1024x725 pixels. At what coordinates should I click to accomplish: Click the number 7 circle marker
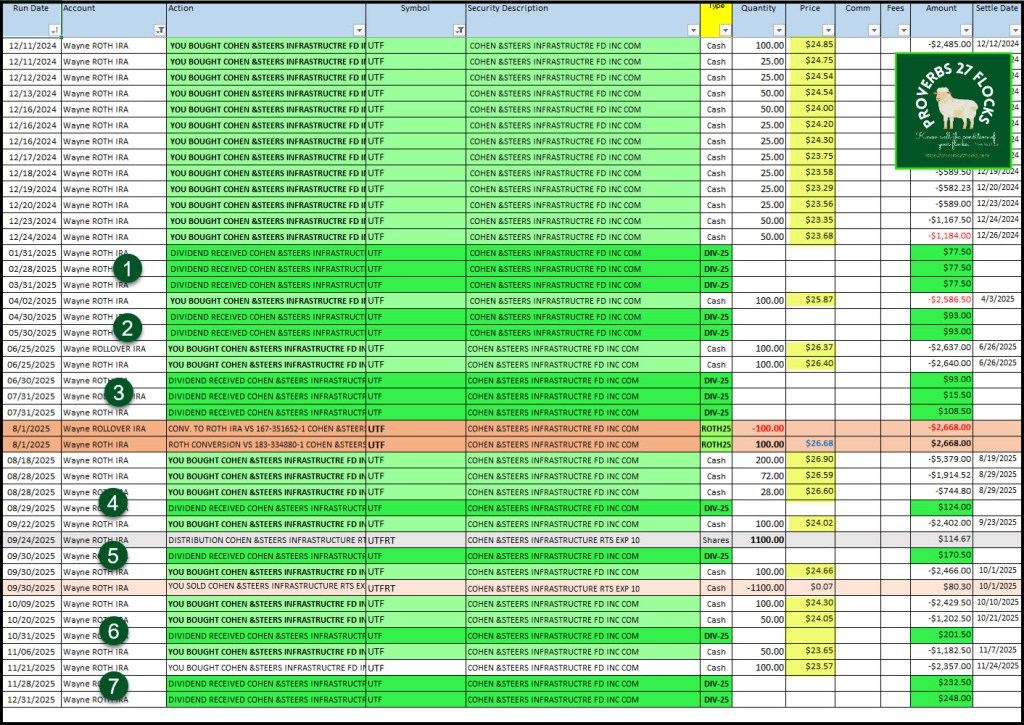tap(116, 686)
